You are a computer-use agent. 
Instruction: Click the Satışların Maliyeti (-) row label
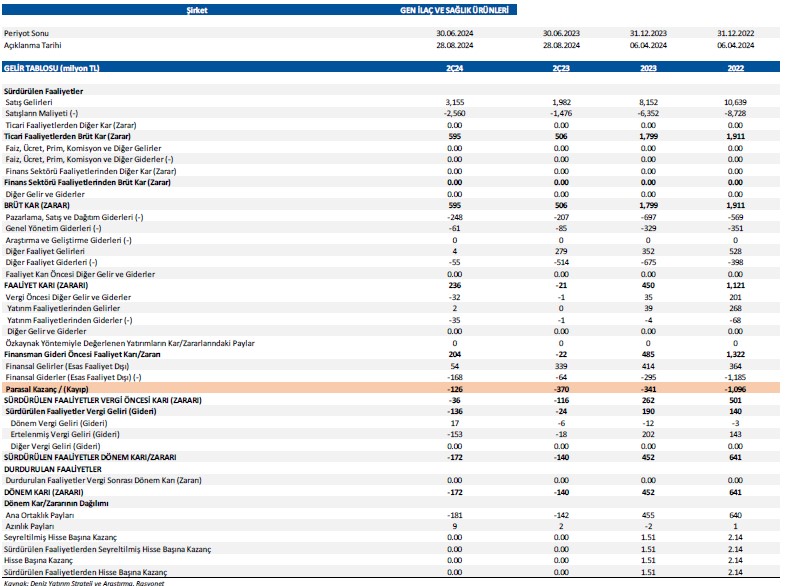44,113
